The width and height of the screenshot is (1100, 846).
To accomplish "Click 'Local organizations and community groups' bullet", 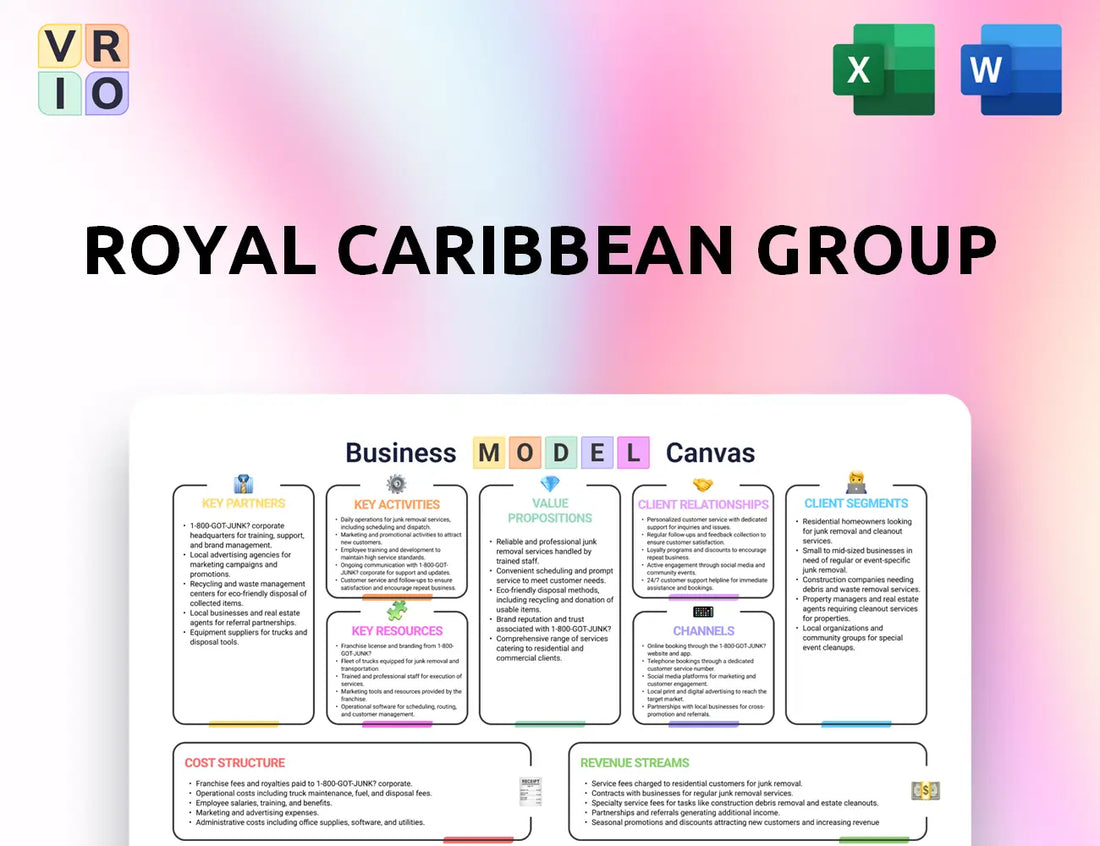I will point(852,638).
